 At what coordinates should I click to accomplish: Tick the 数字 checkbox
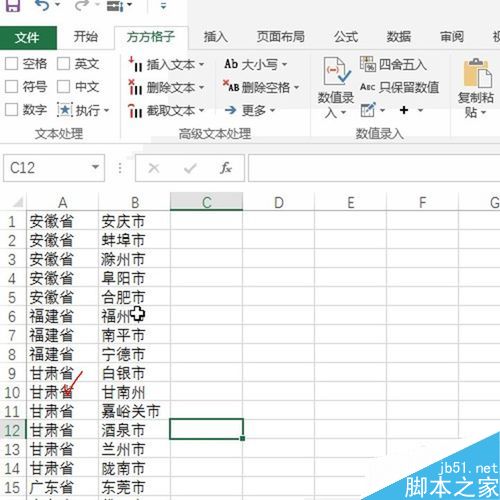(11, 109)
